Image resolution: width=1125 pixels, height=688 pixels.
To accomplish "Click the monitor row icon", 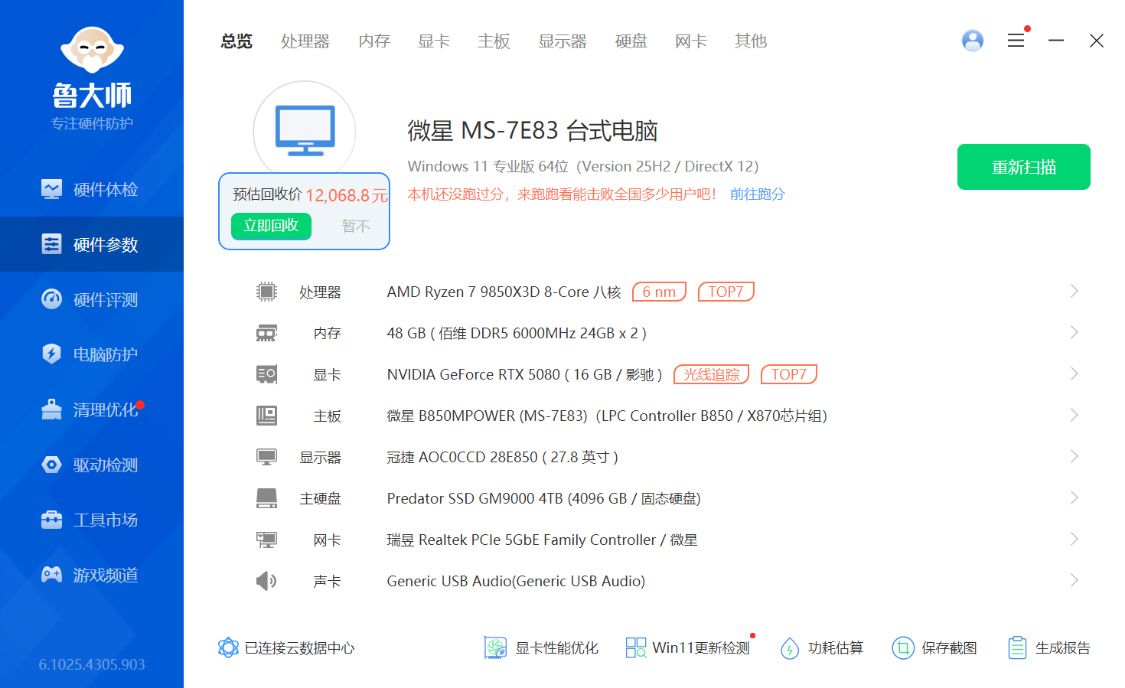I will [266, 457].
